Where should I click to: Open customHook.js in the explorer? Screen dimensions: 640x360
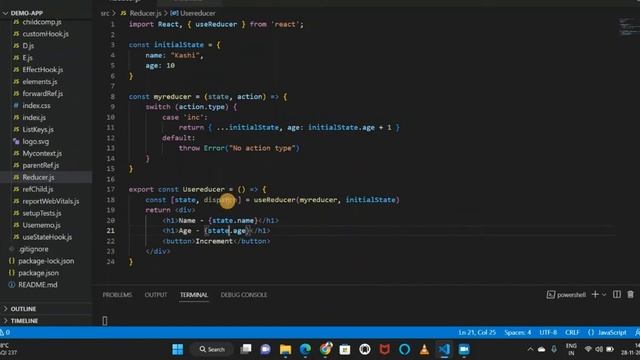pyautogui.click(x=46, y=34)
